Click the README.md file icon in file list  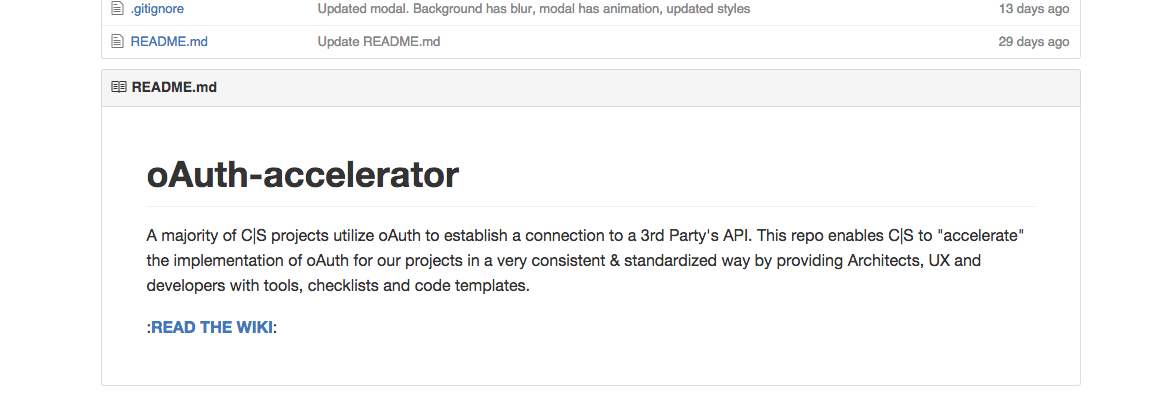point(117,42)
